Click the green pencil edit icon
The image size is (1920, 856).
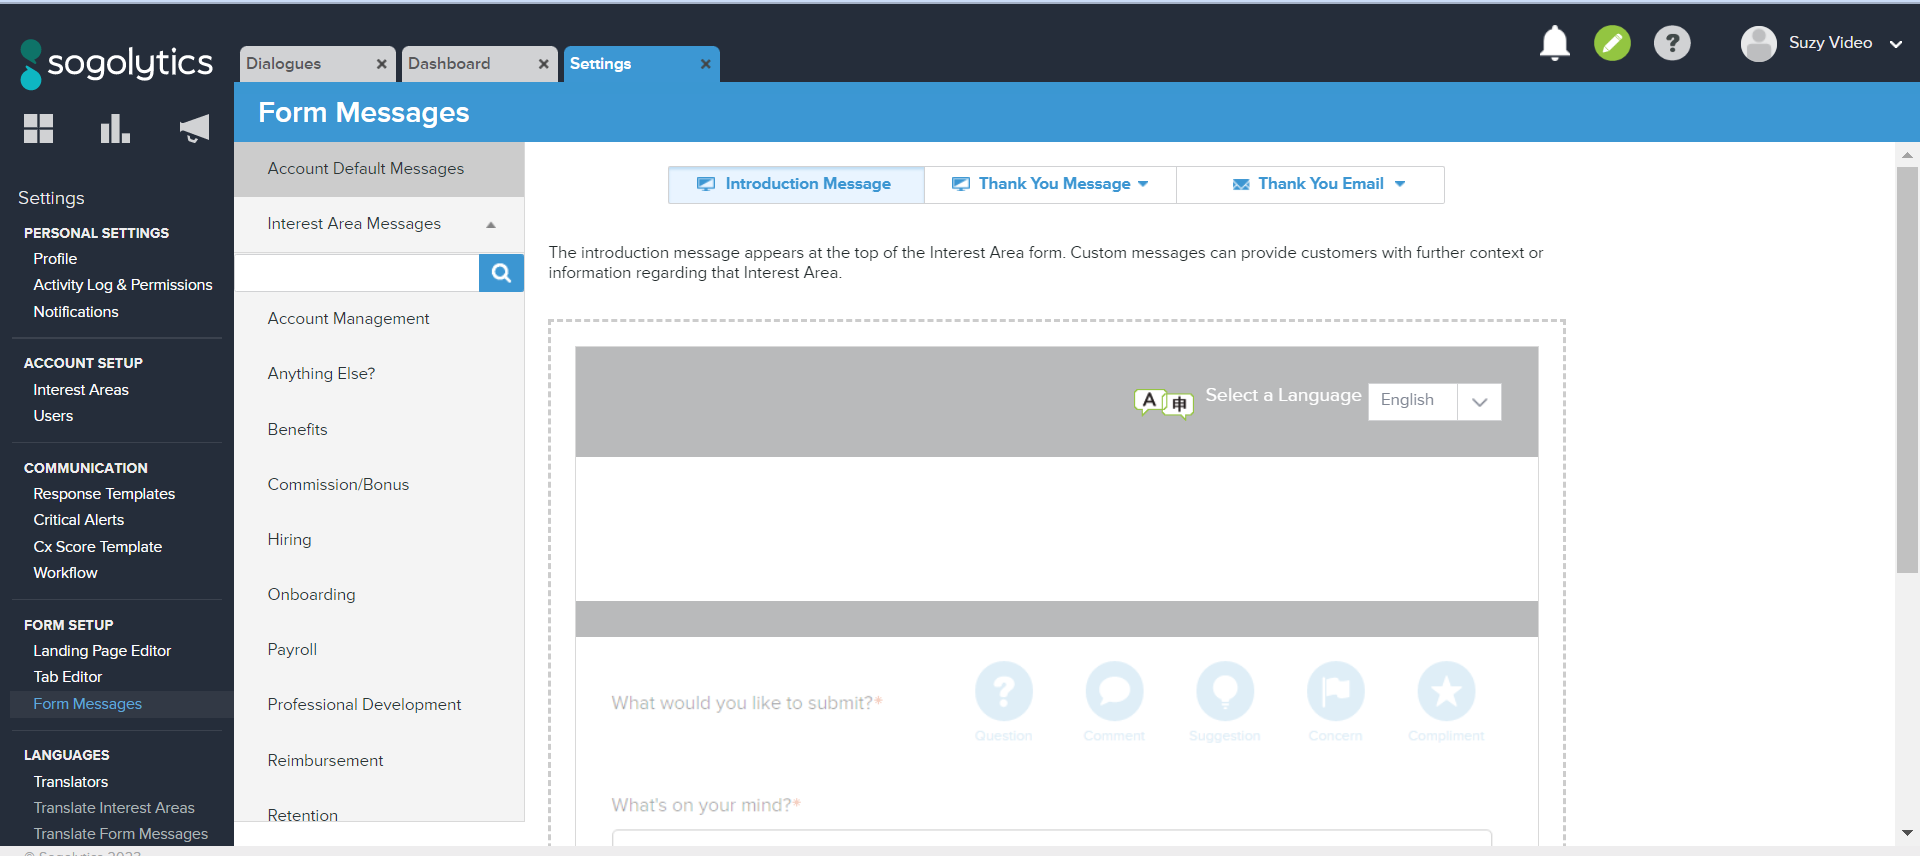[1612, 43]
